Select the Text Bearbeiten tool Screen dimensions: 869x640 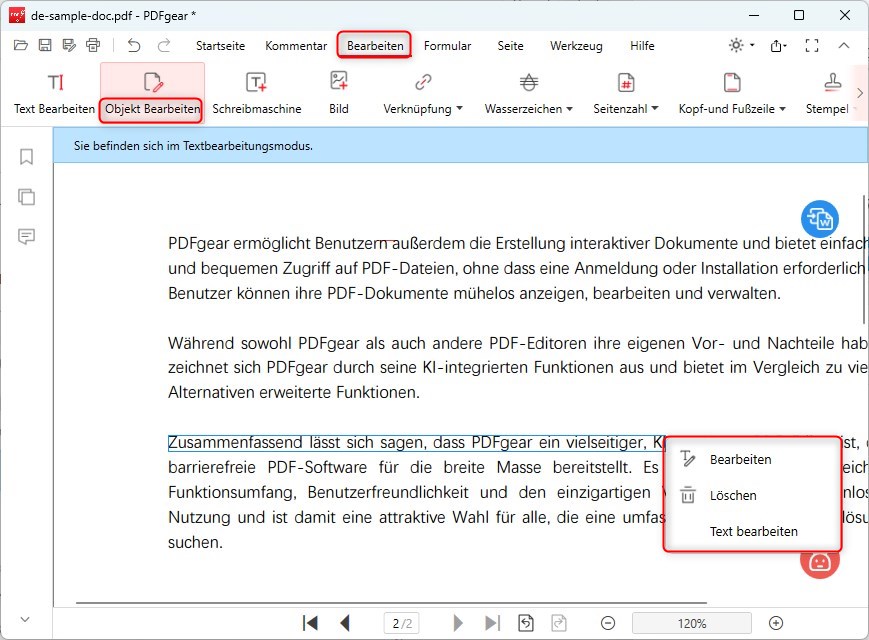click(54, 94)
